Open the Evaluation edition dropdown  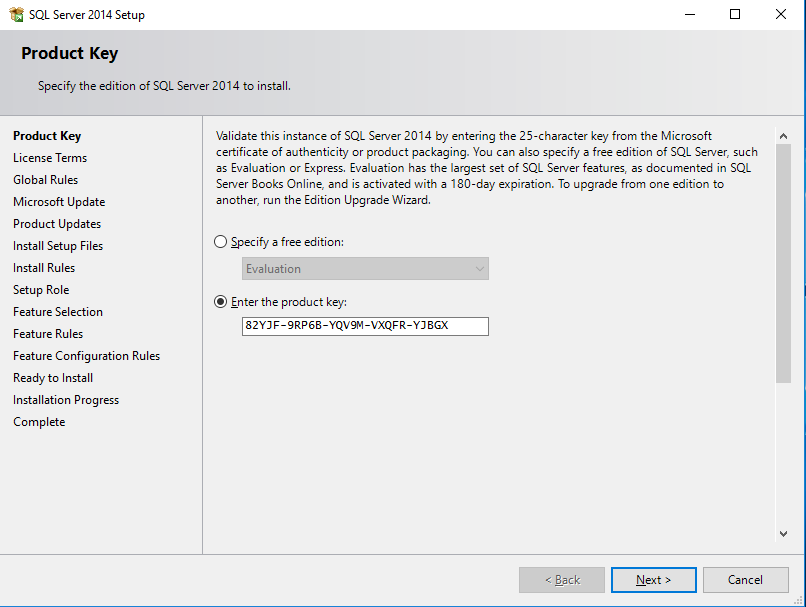tap(478, 268)
